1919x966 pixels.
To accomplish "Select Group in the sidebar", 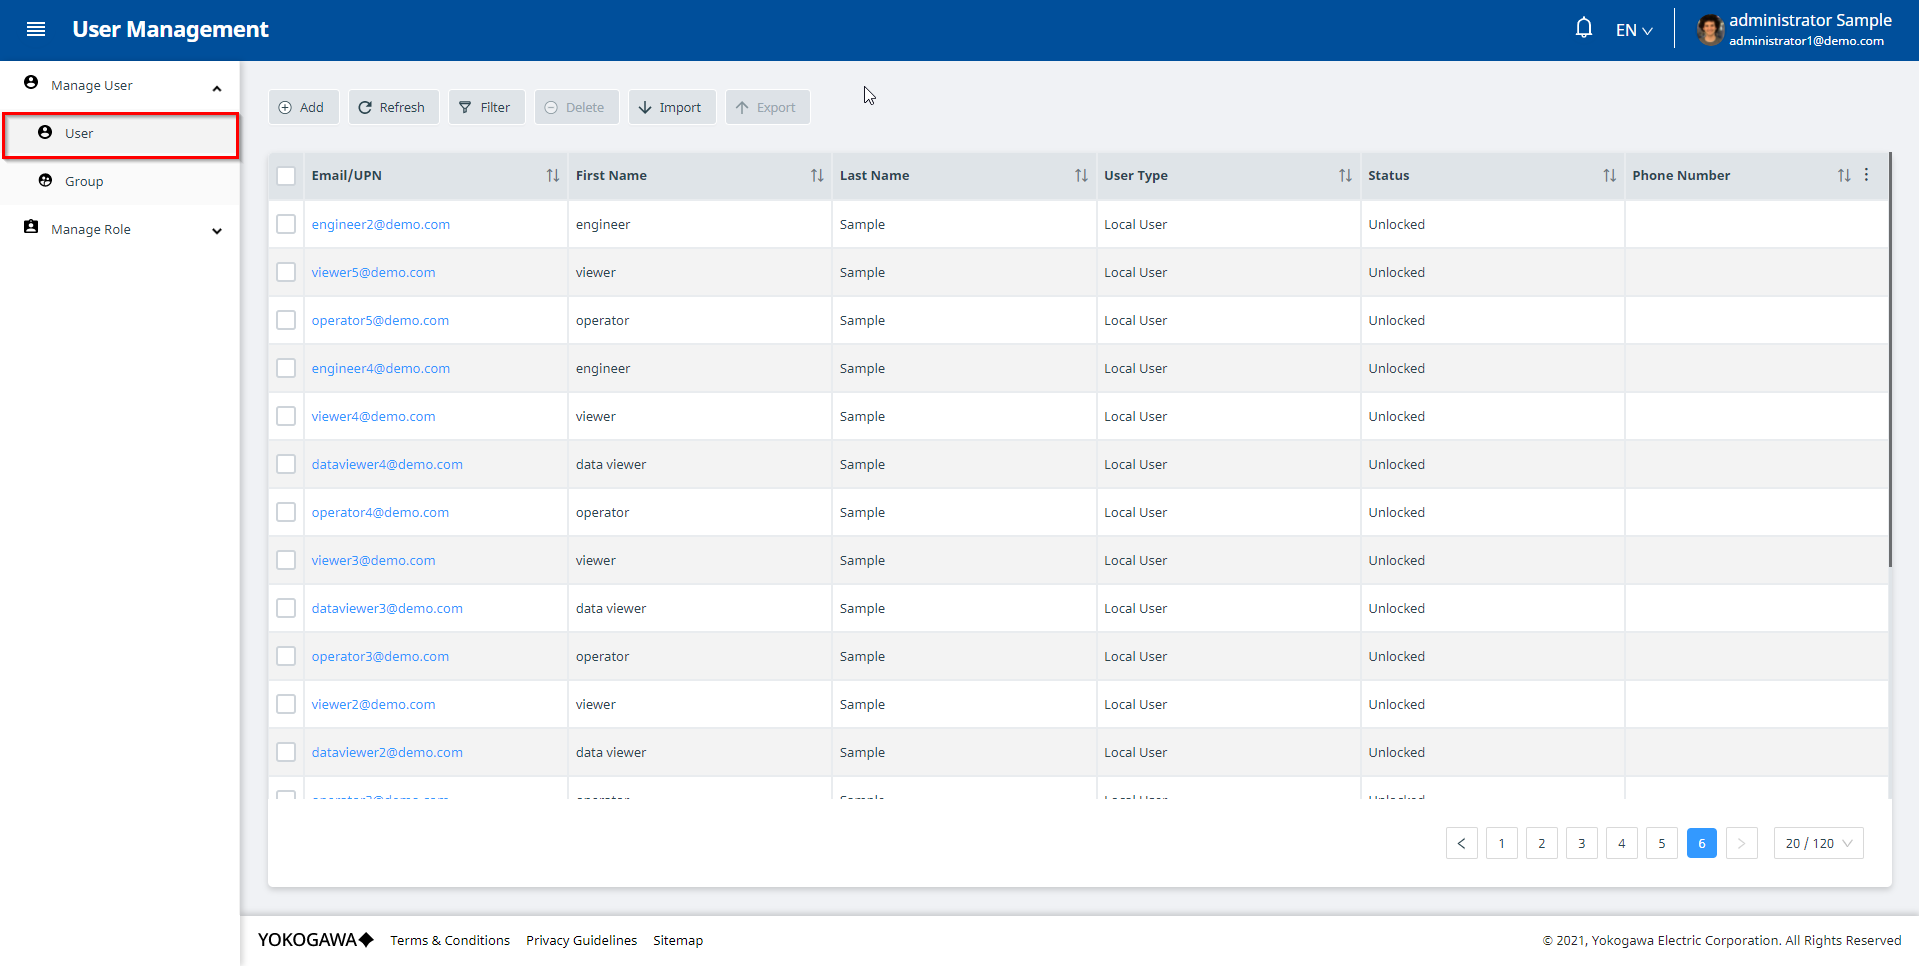I will tap(120, 181).
